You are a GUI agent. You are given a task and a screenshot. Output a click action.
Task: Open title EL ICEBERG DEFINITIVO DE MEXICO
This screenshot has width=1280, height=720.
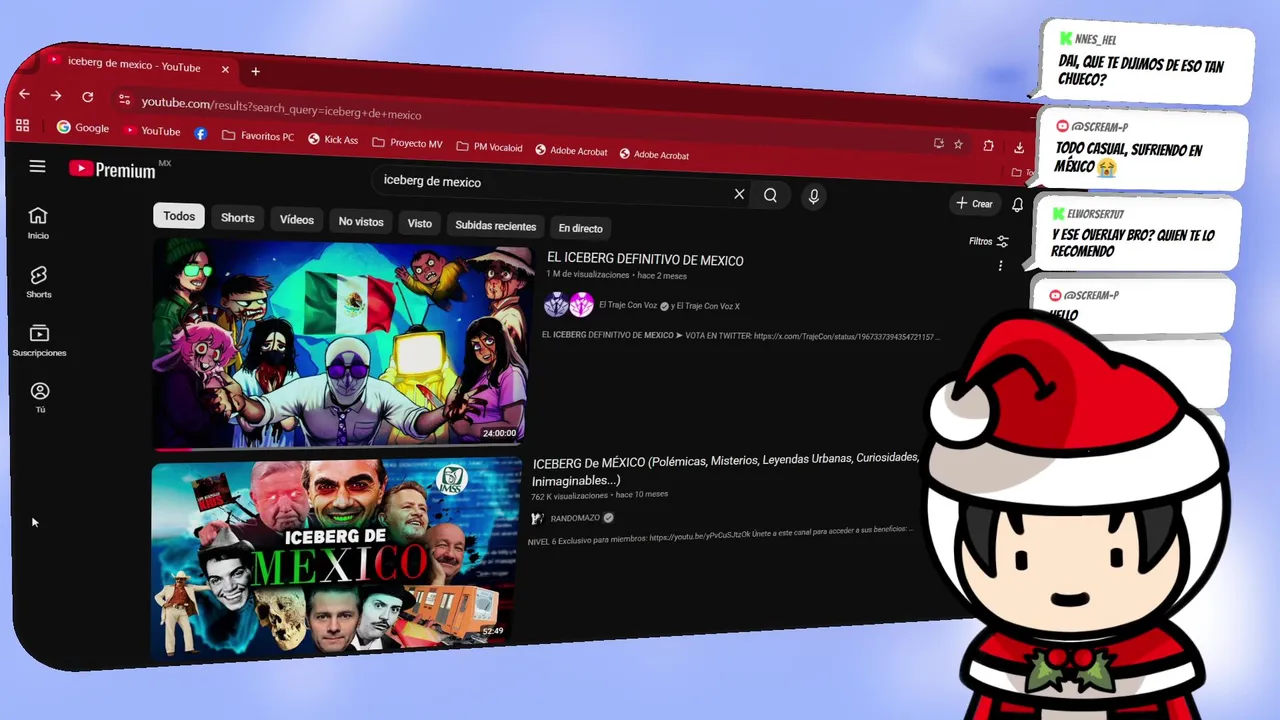click(x=645, y=260)
